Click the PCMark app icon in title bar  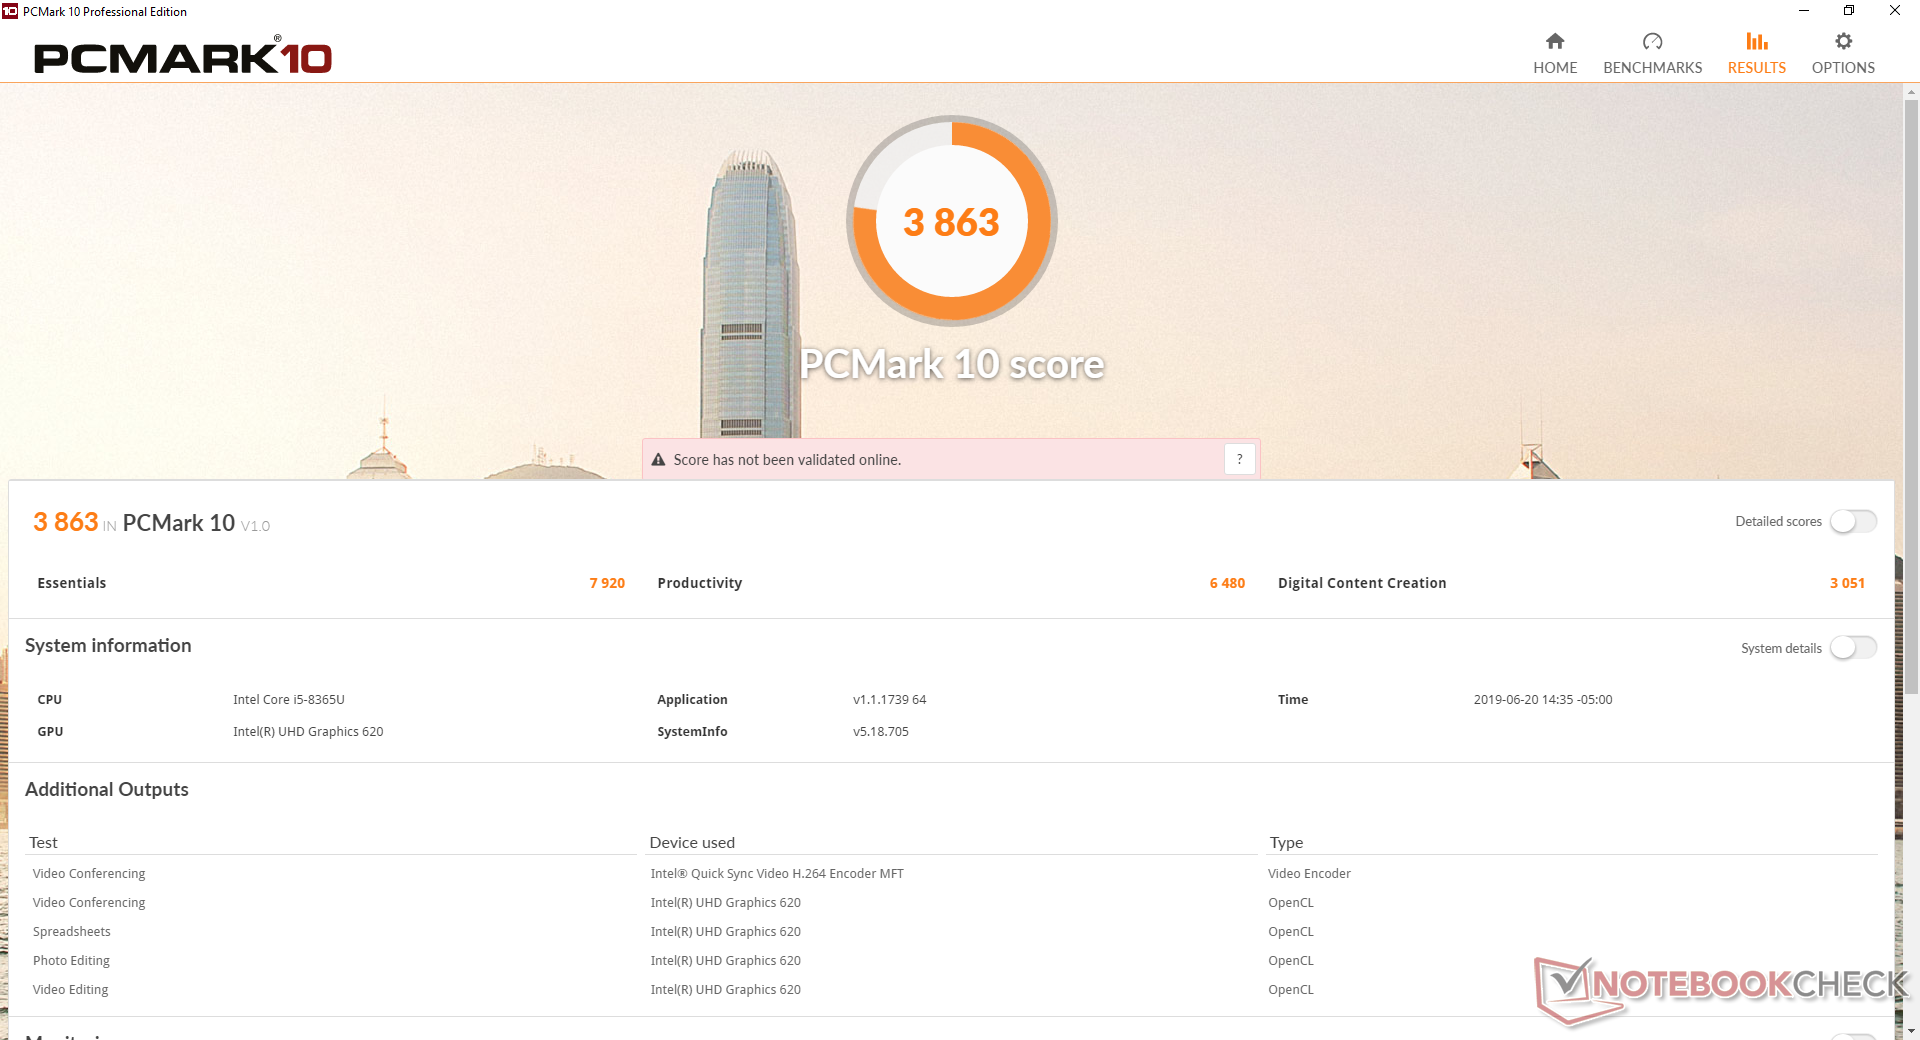(x=10, y=11)
